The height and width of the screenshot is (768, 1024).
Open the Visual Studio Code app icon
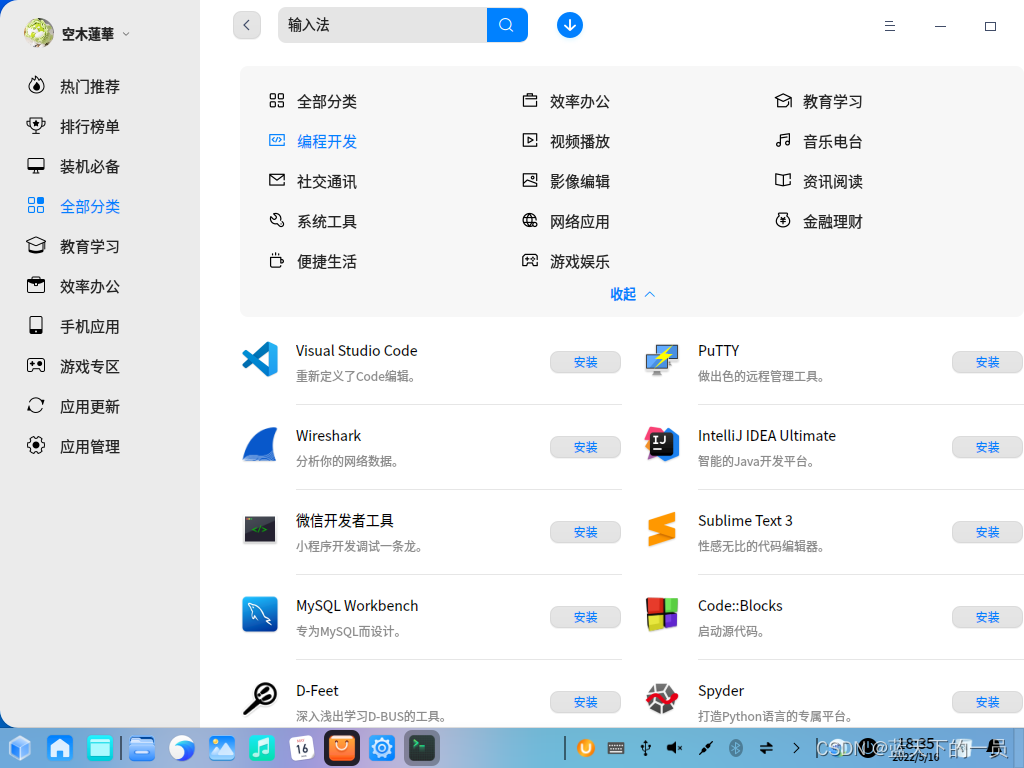[x=260, y=359]
